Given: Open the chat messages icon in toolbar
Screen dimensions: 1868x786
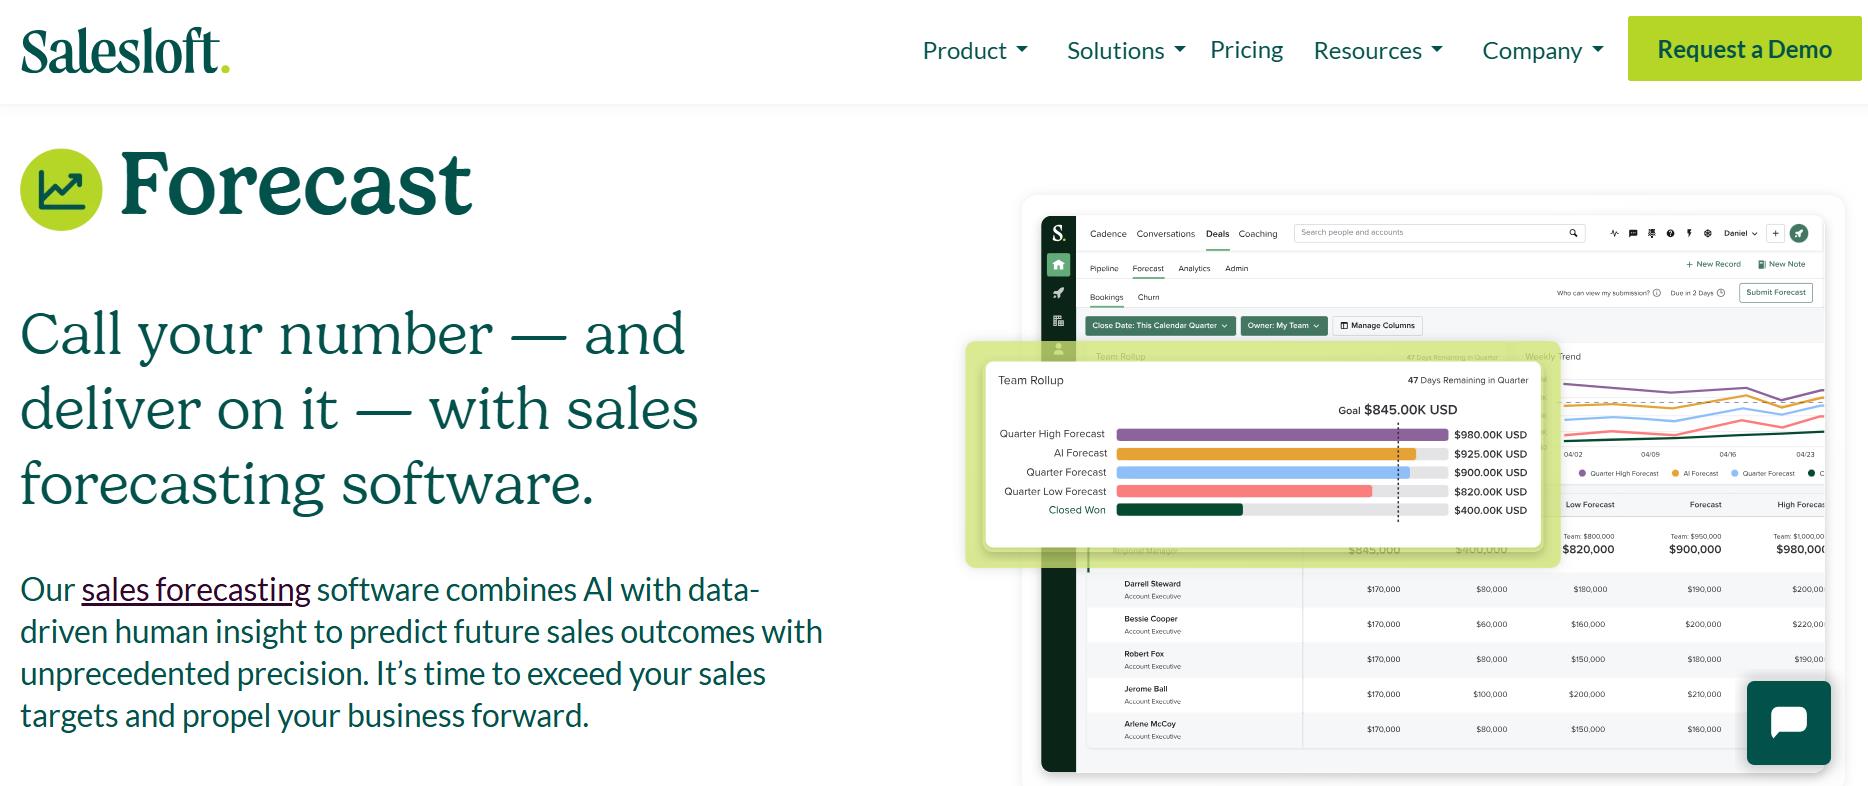Looking at the screenshot, I should [1632, 233].
